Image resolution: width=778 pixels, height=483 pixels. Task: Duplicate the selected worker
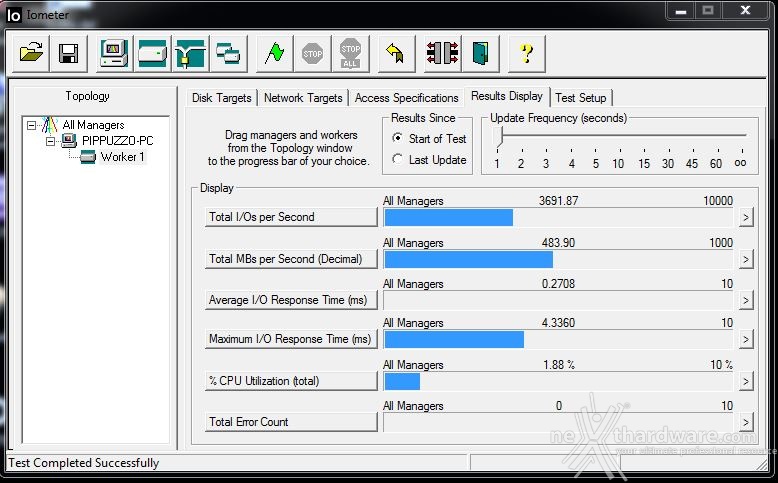tap(228, 53)
